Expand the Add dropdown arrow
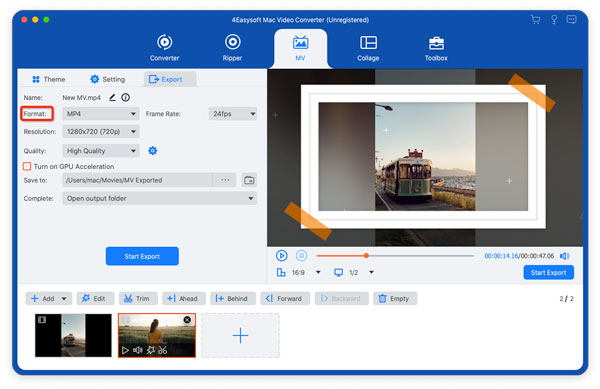600x389 pixels. [64, 298]
